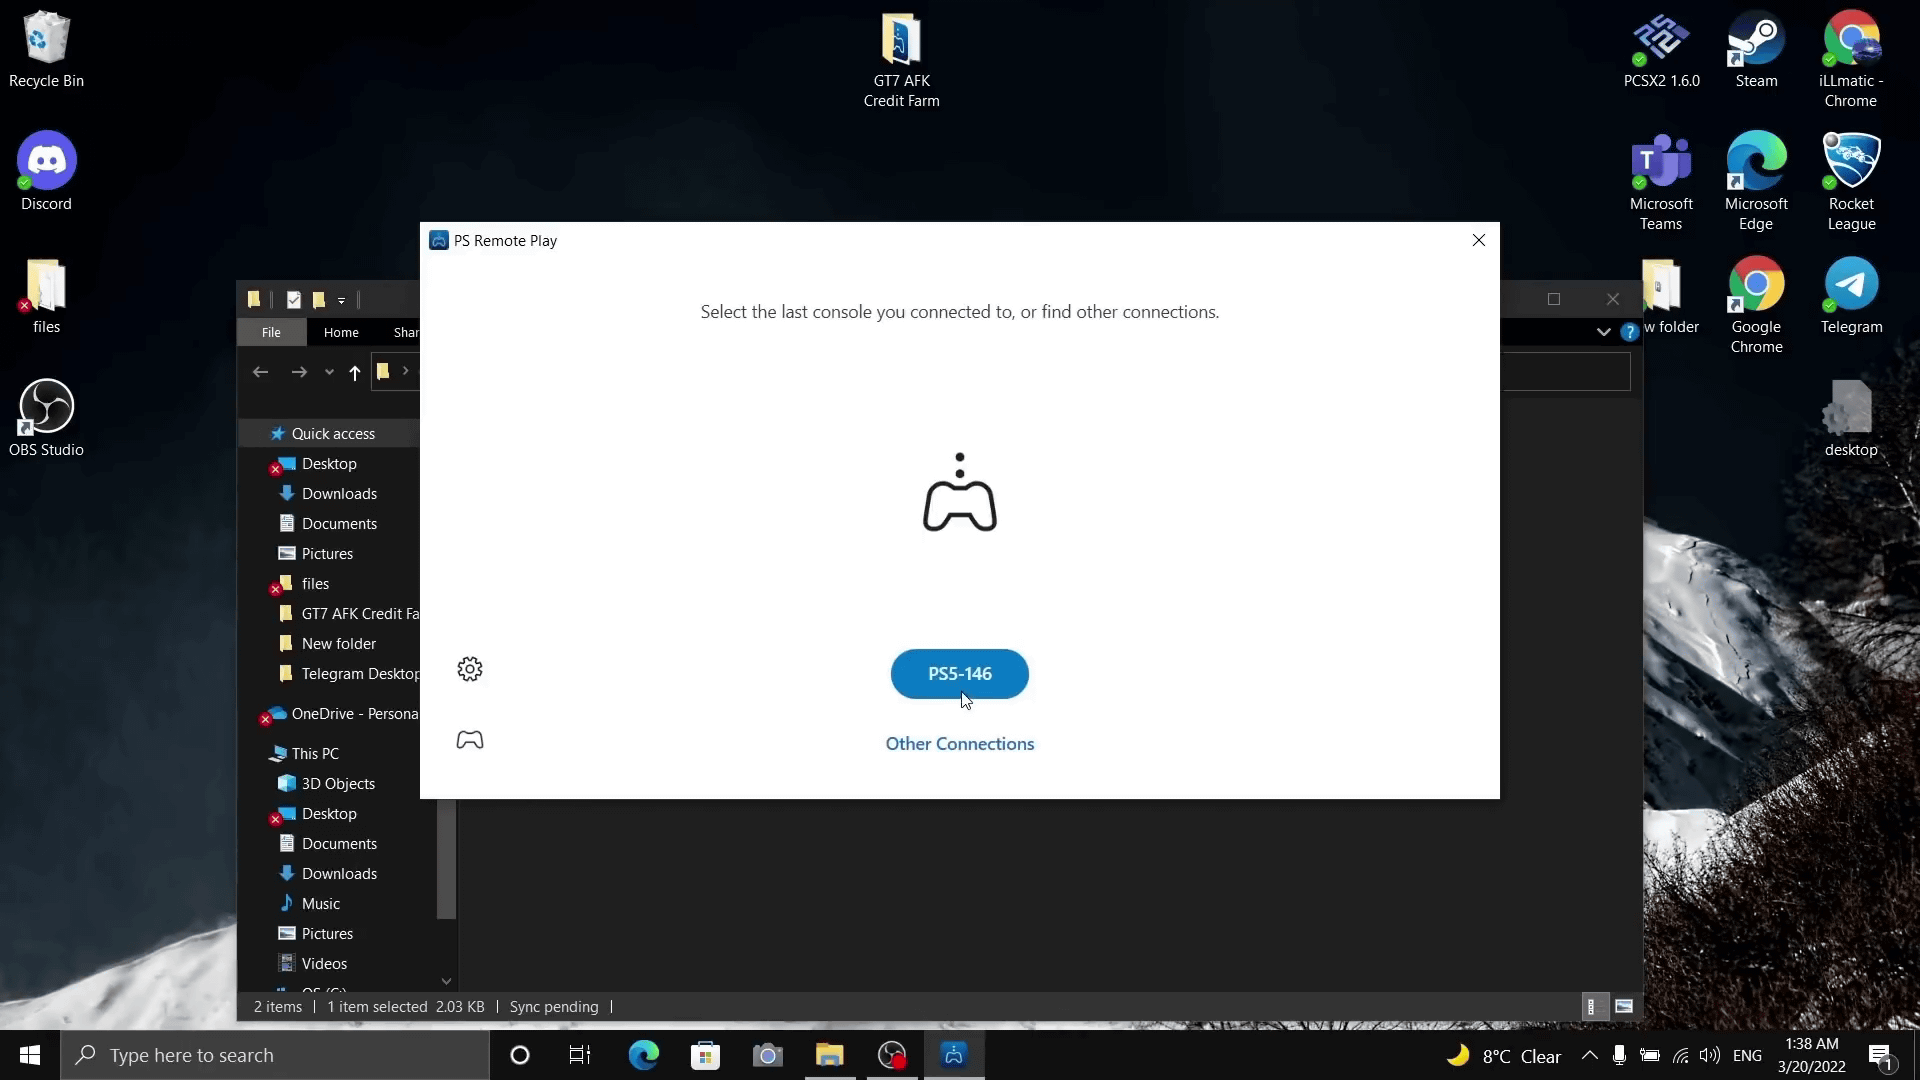Open customize quick access toolbar dropdown

[342, 300]
